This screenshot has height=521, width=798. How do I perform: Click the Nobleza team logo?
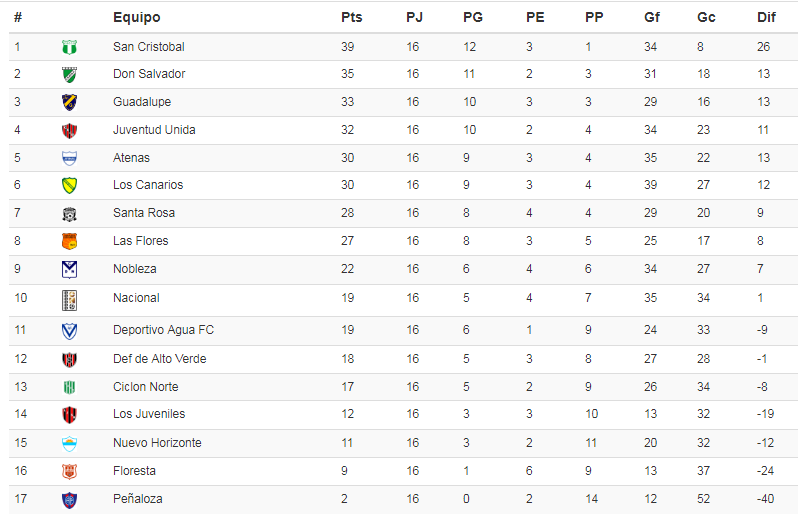(x=69, y=269)
